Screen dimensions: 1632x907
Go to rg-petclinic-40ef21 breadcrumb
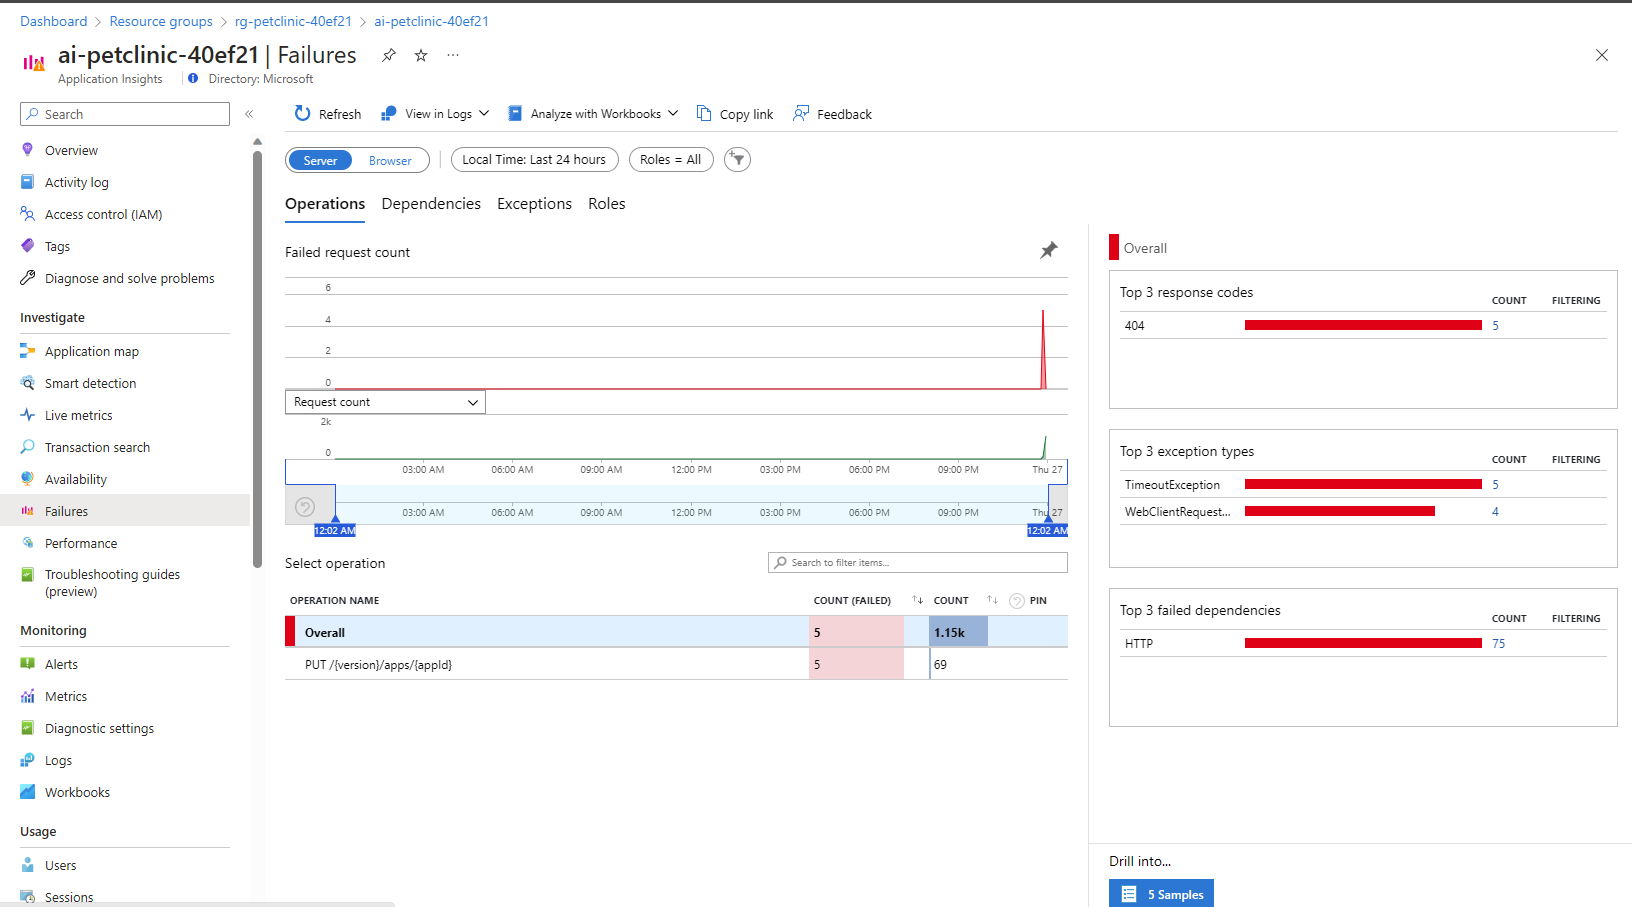point(293,21)
